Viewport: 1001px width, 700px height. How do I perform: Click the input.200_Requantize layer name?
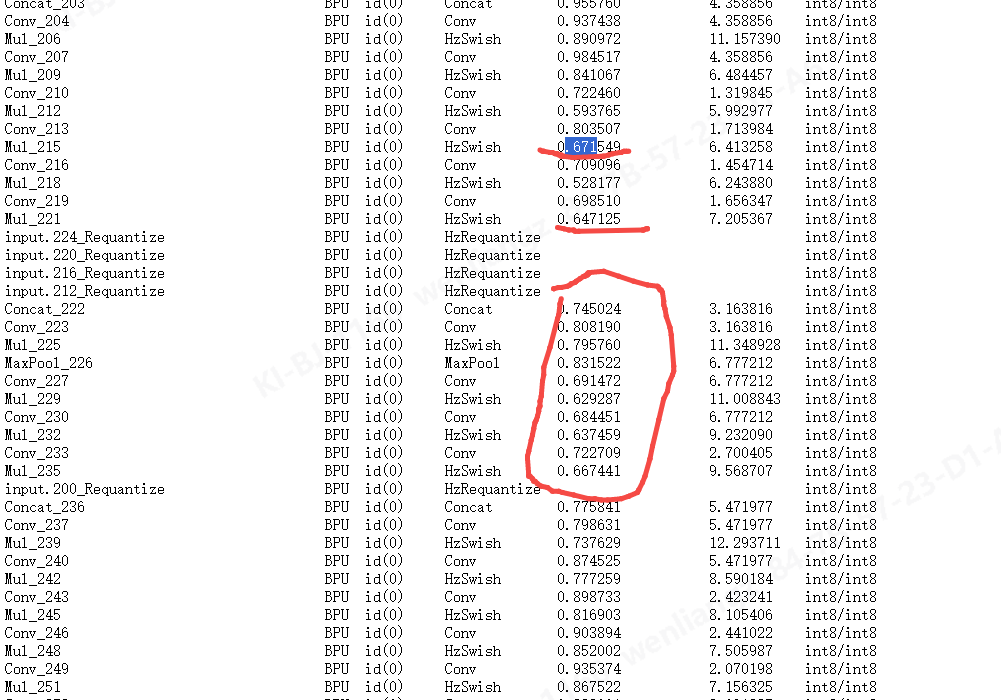[84, 489]
